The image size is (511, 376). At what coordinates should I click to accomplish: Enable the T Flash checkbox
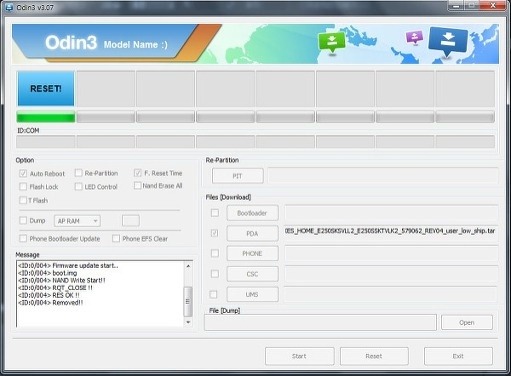[23, 200]
